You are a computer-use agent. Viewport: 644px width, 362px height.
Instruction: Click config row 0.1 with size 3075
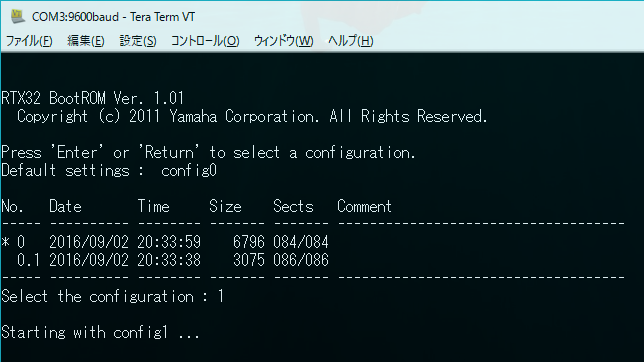172,260
